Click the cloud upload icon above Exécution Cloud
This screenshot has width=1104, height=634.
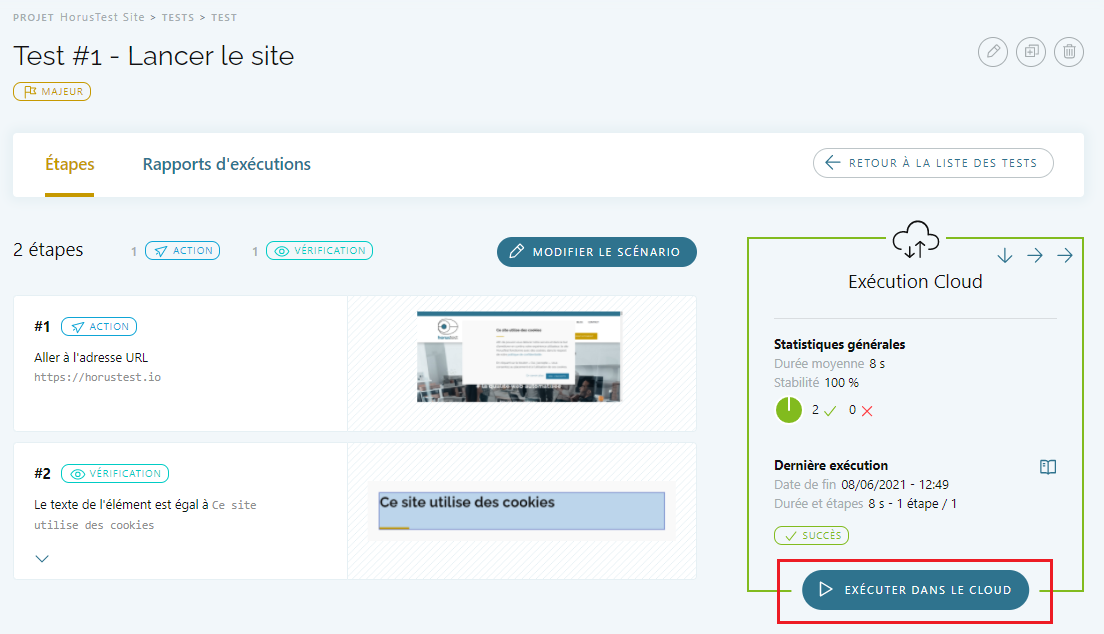pyautogui.click(x=916, y=240)
